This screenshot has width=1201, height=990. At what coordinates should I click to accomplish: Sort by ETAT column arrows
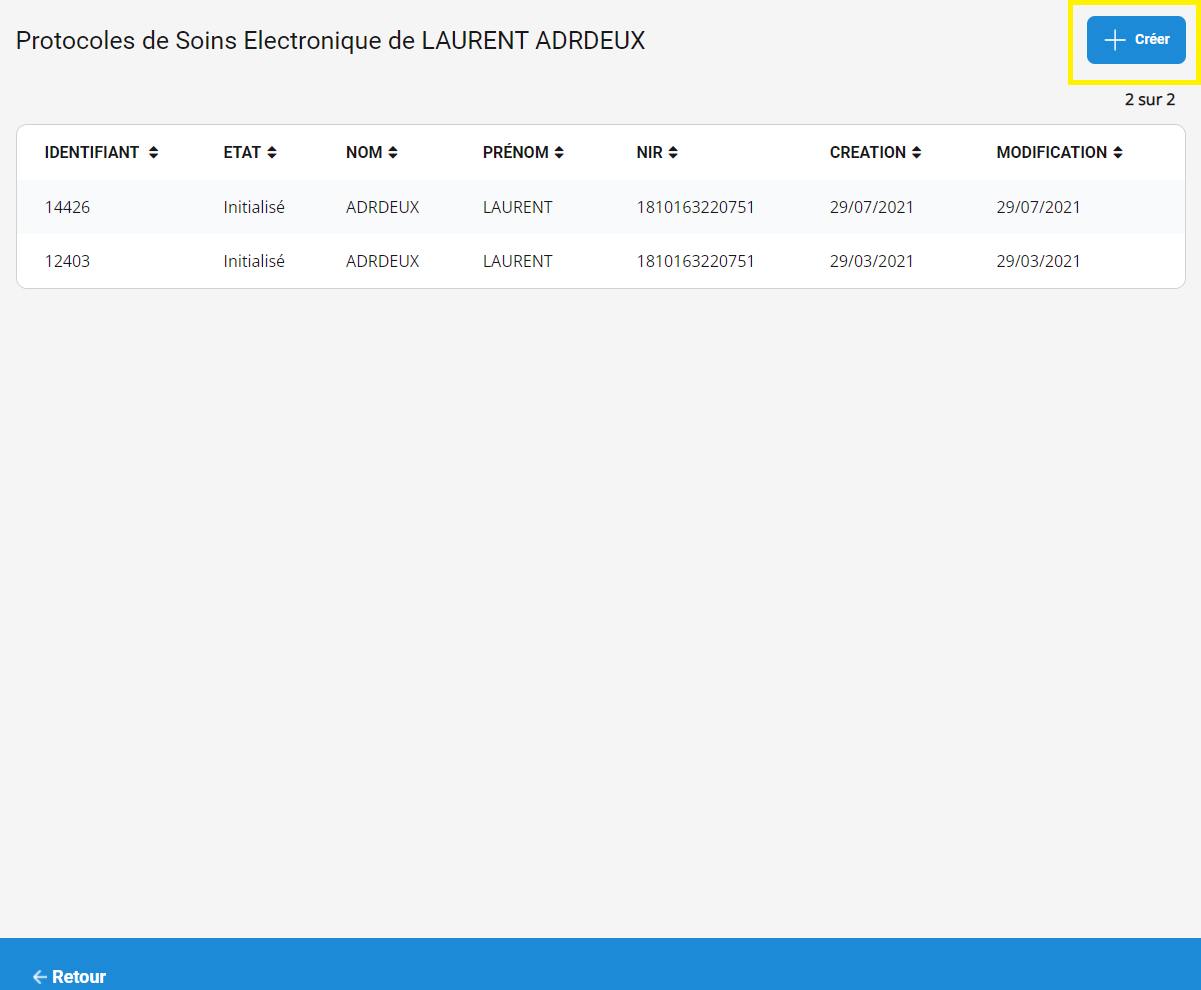(272, 153)
